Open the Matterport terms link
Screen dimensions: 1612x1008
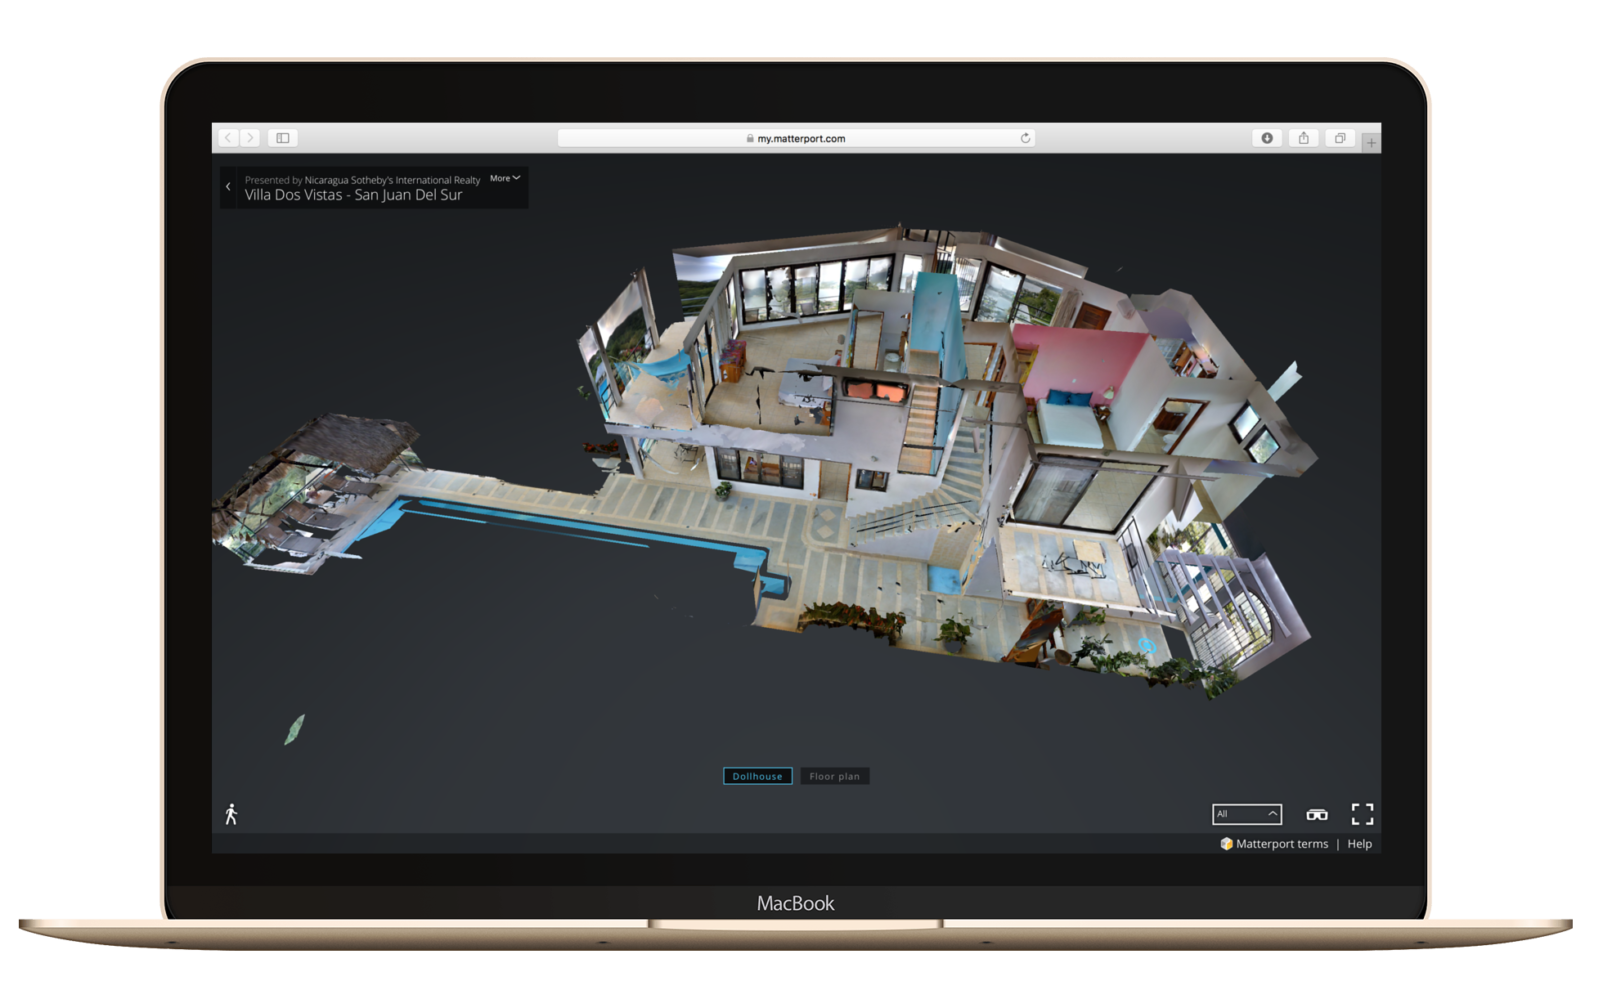1281,844
